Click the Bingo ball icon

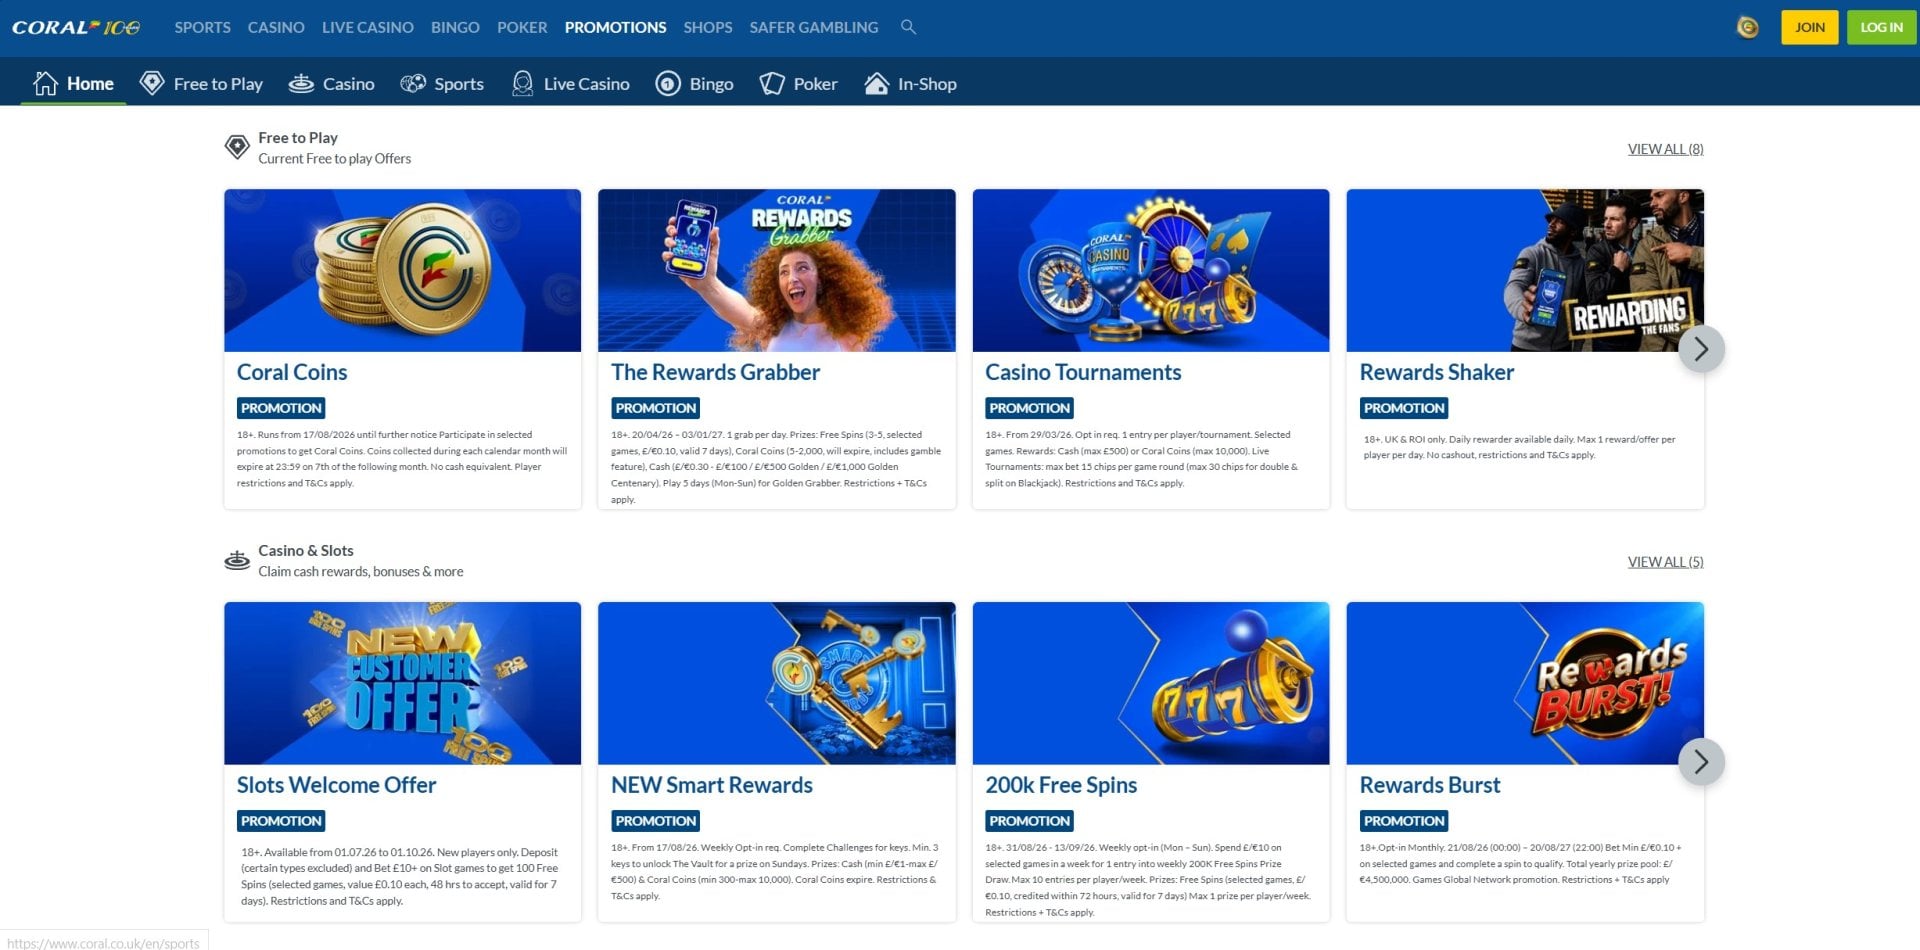(x=668, y=83)
